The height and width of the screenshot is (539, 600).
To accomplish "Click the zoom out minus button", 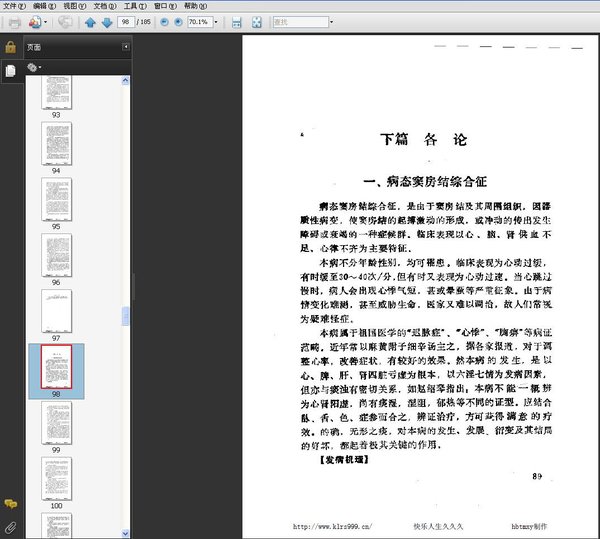I will pos(165,22).
